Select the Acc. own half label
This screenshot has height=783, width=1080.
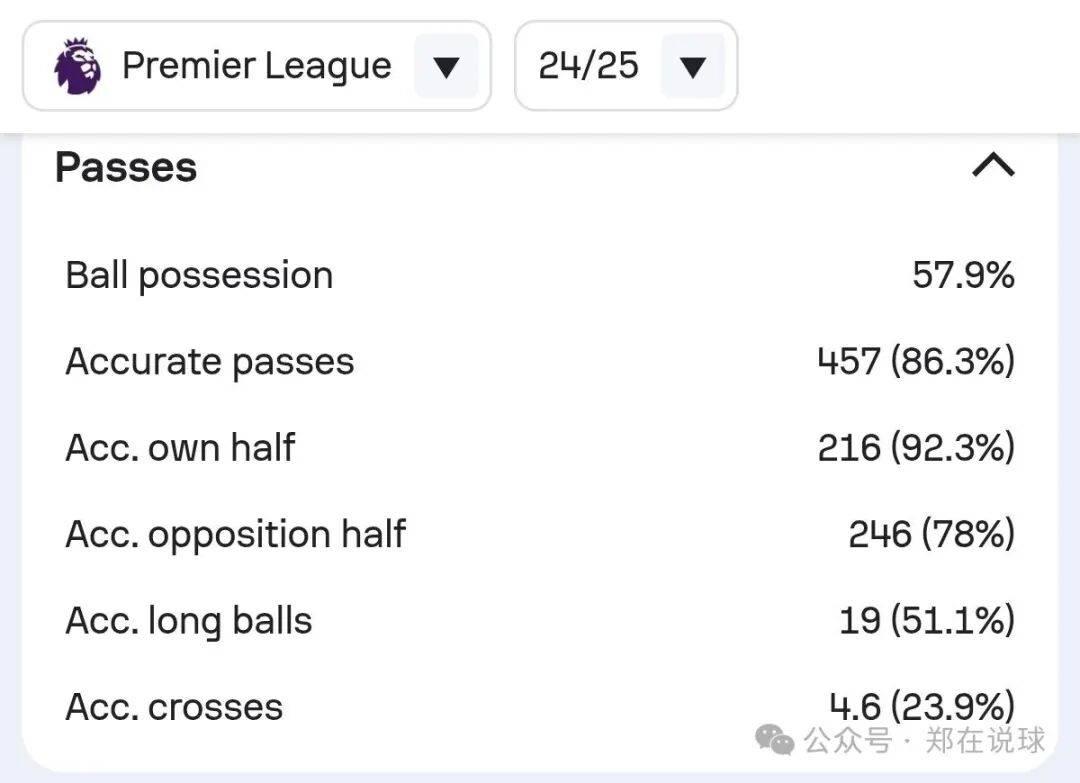[x=180, y=447]
